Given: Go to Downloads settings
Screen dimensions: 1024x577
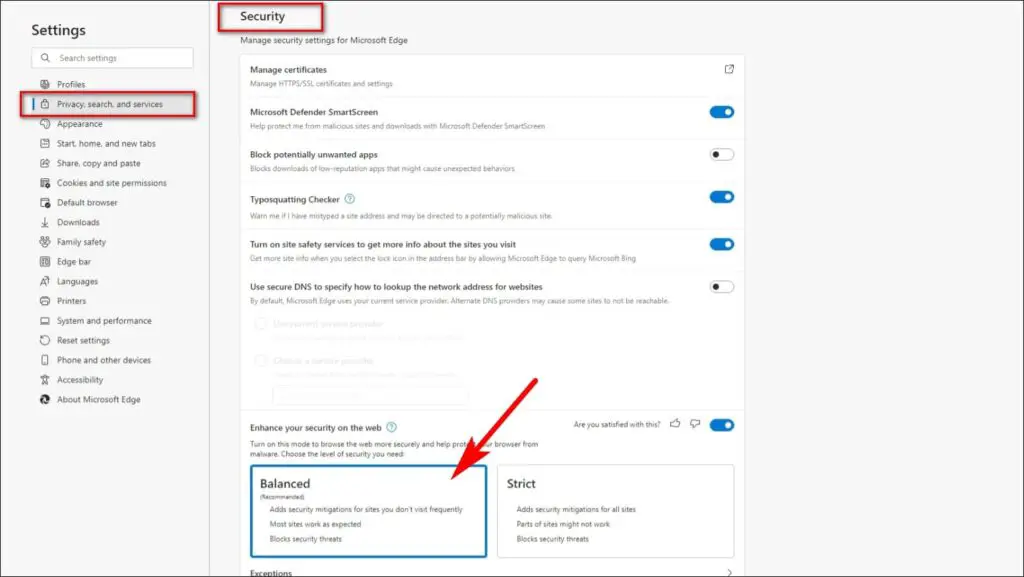Looking at the screenshot, I should pyautogui.click(x=78, y=223).
